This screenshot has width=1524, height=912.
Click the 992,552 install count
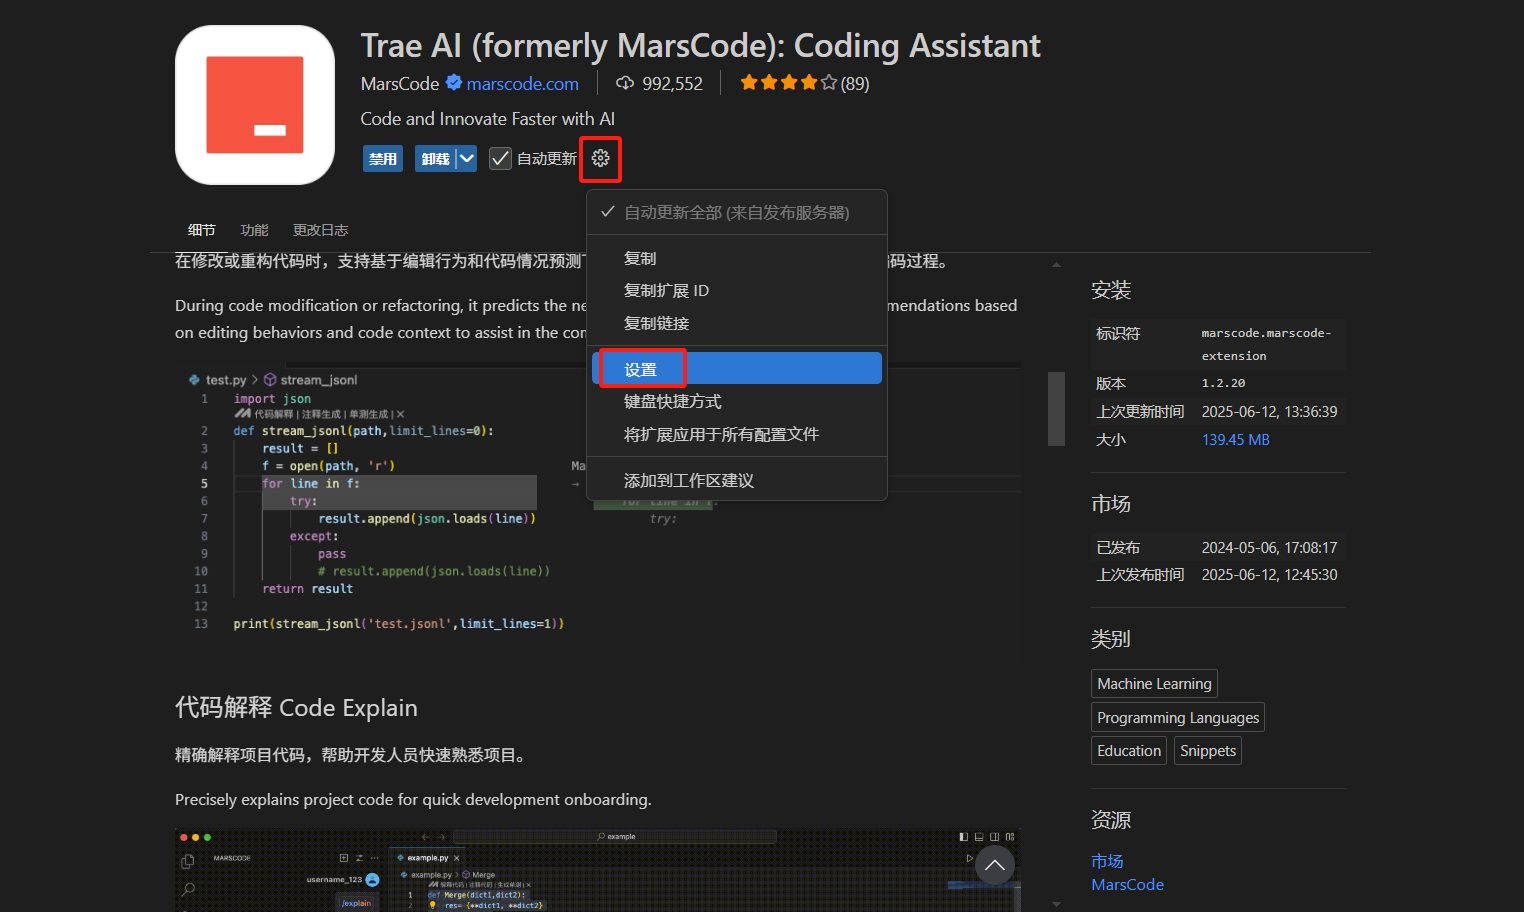[x=672, y=84]
